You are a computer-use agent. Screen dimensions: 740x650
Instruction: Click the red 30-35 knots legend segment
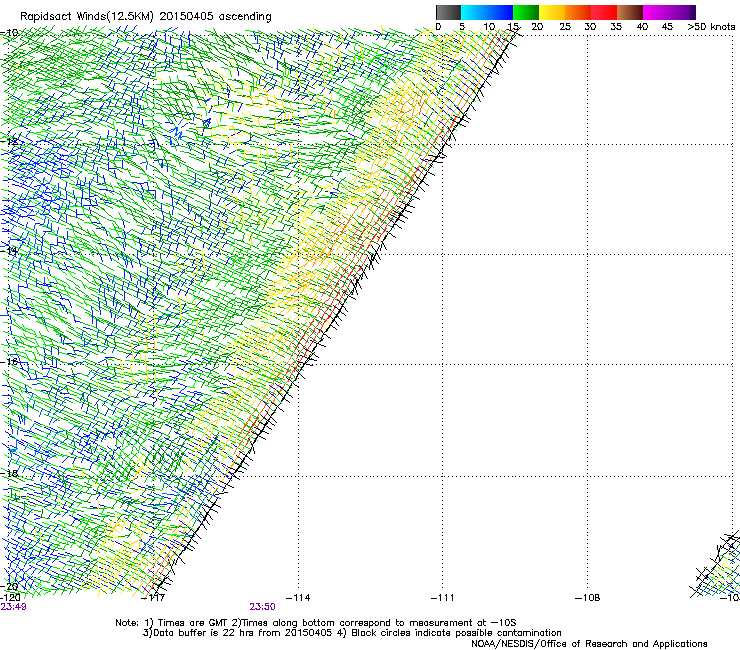point(604,12)
